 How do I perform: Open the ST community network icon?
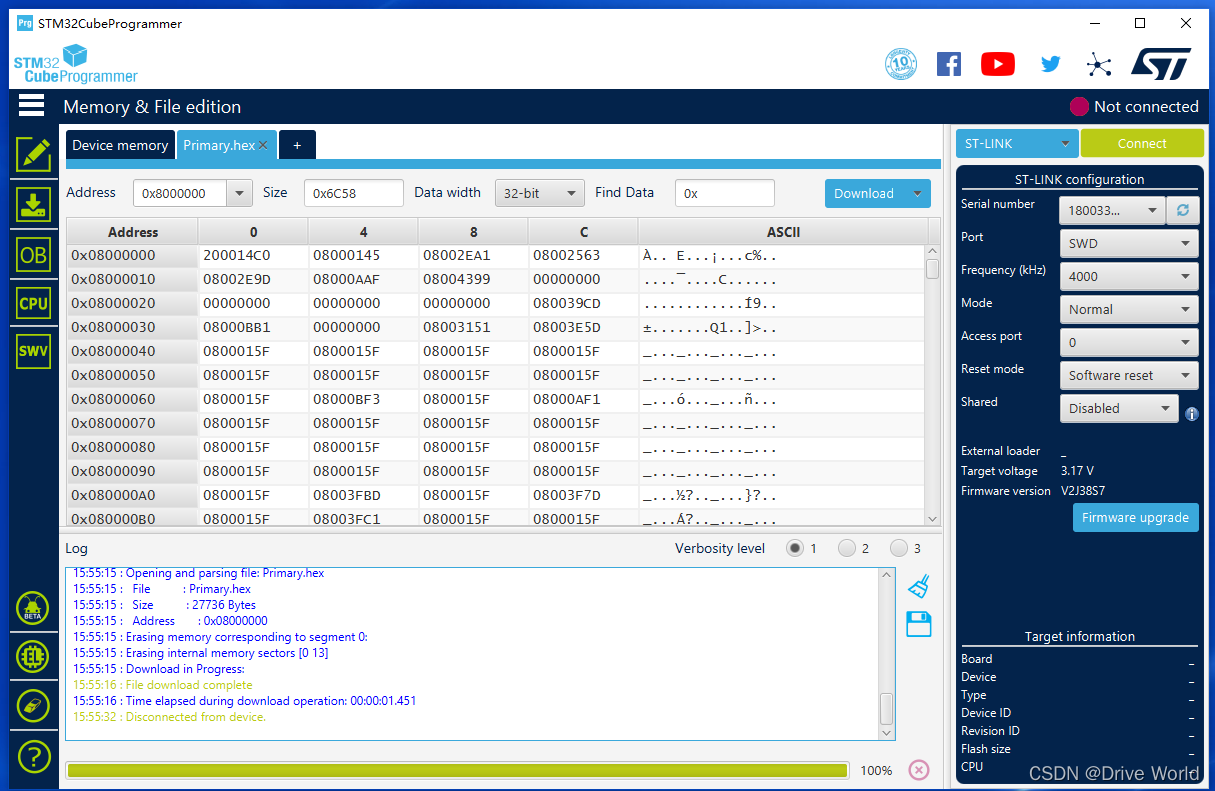(x=1099, y=65)
